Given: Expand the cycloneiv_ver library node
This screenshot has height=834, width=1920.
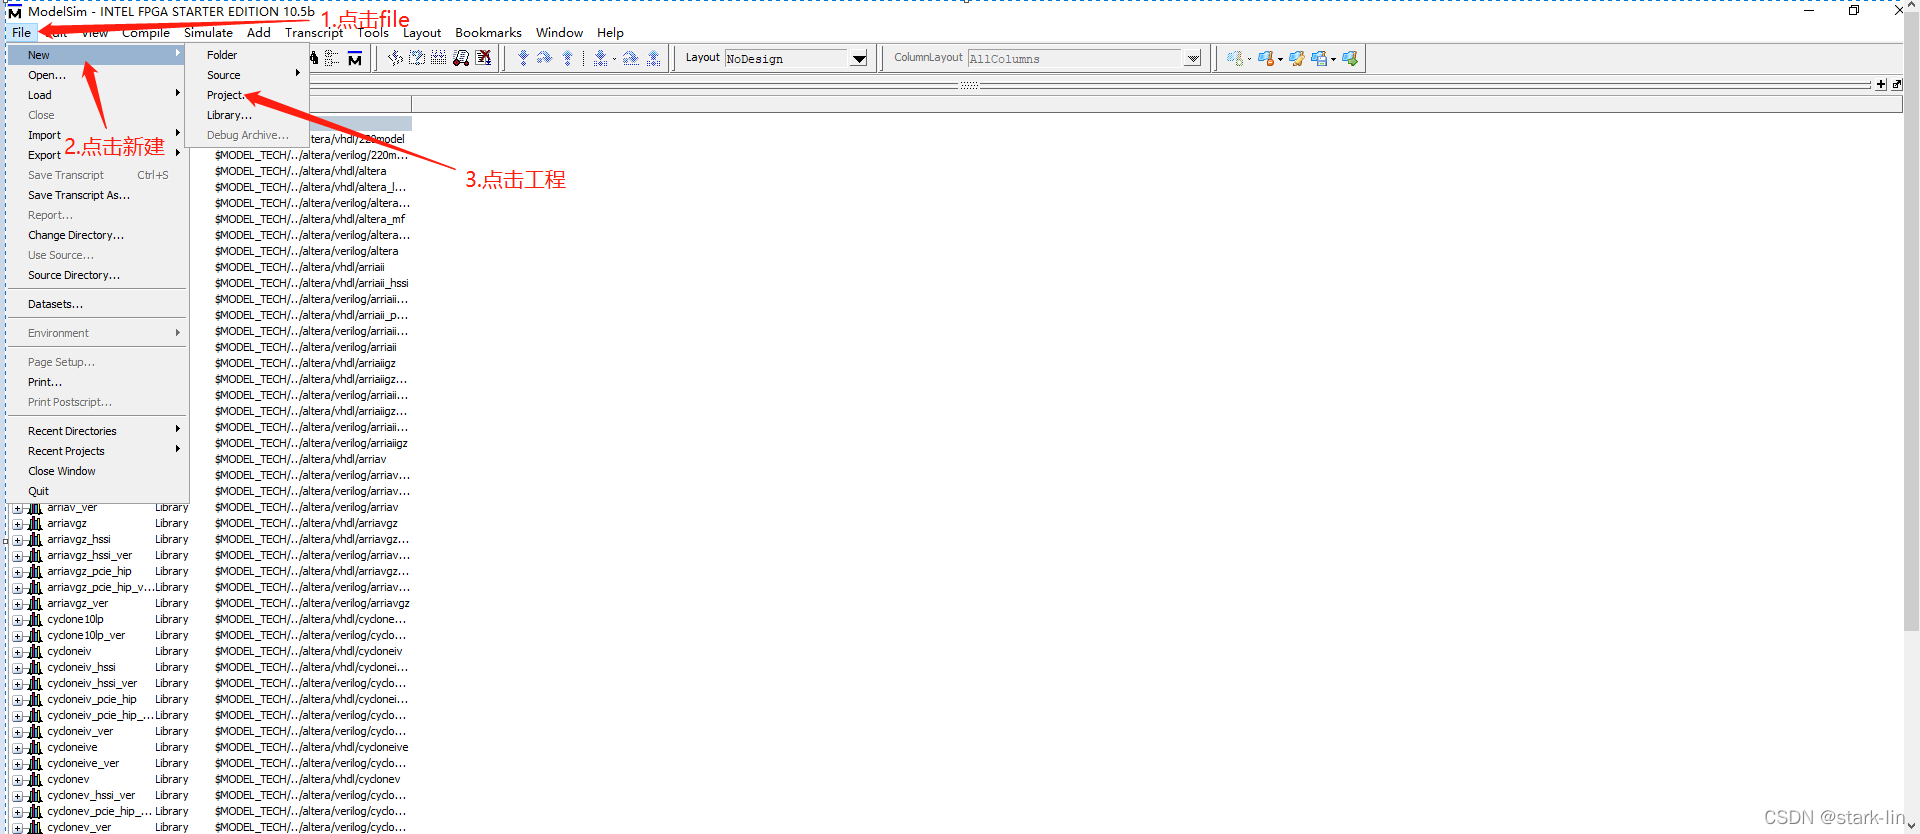Looking at the screenshot, I should pos(17,732).
